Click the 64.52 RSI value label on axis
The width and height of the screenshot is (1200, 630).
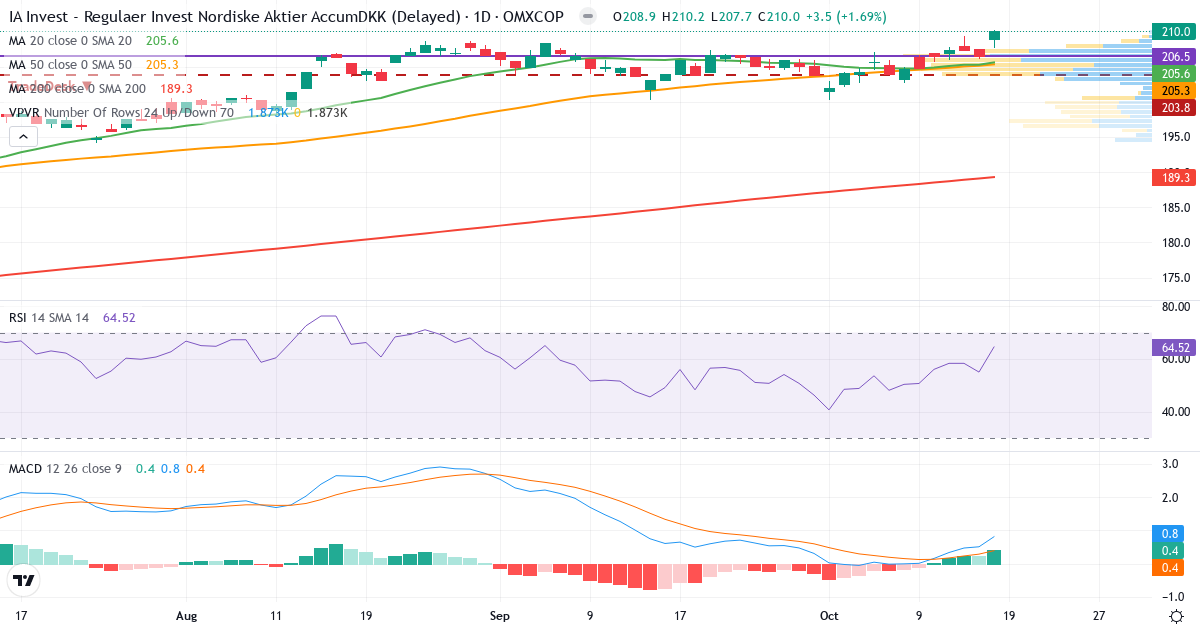1175,348
